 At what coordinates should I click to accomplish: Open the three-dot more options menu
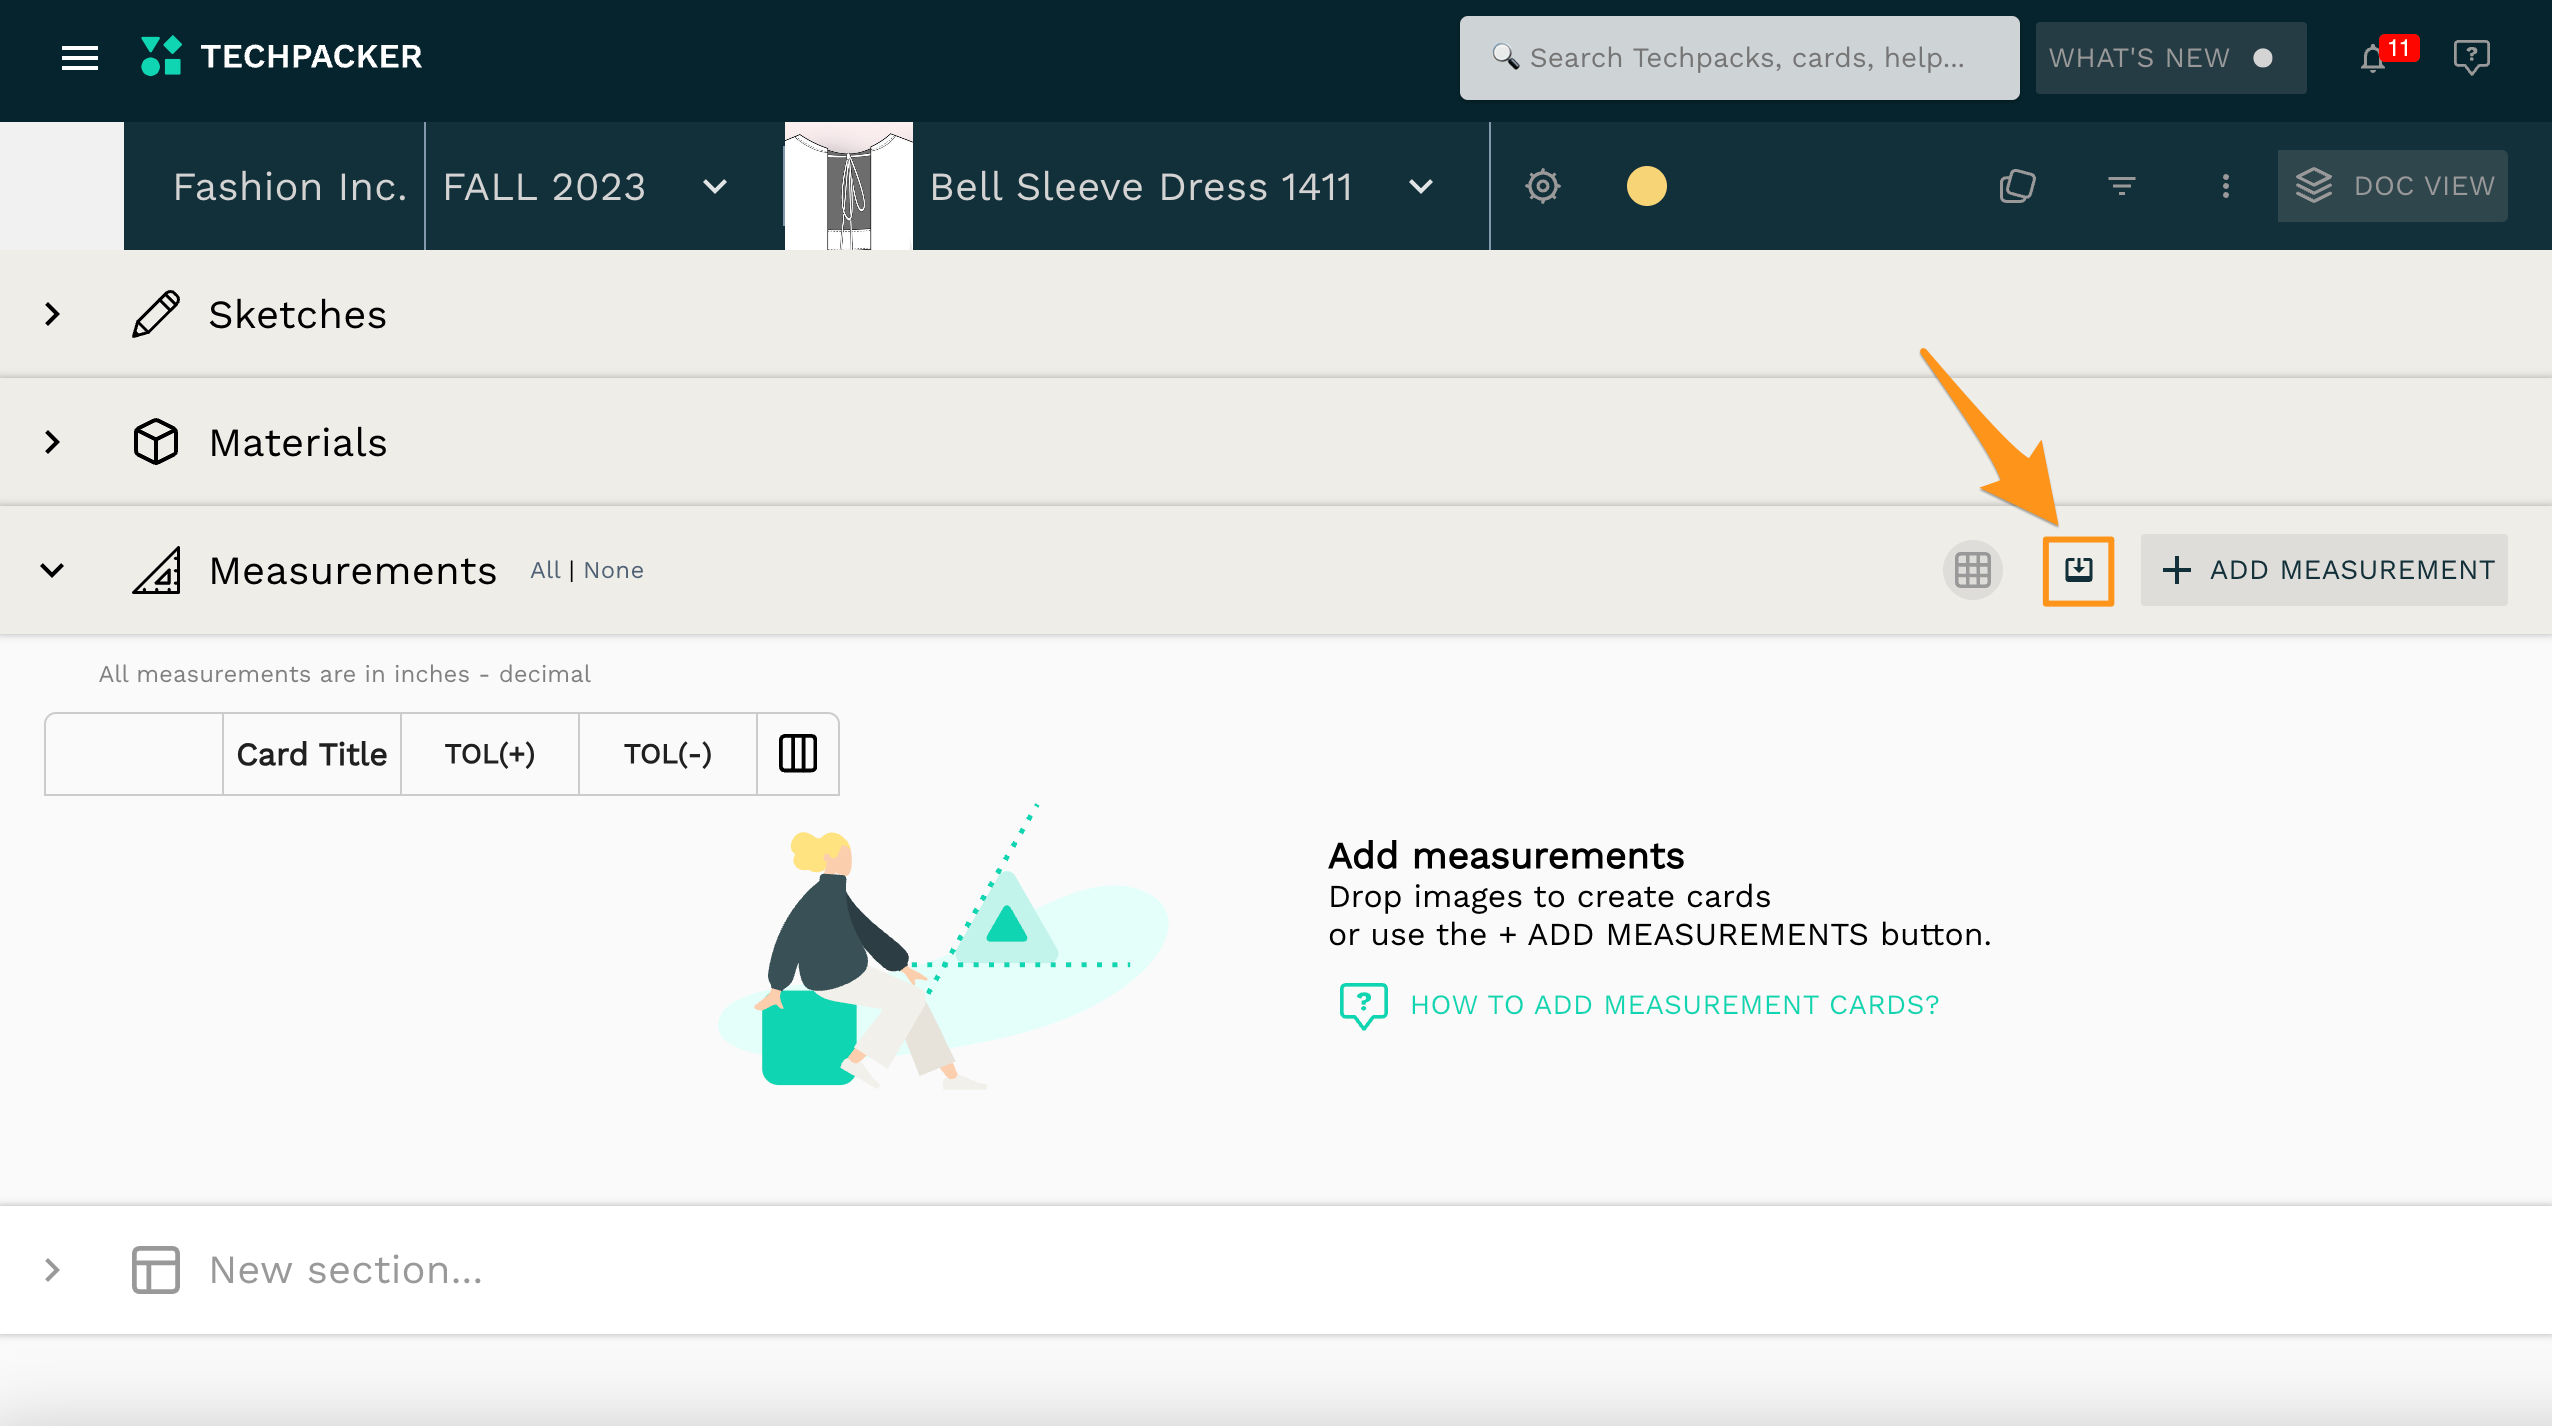pyautogui.click(x=2225, y=186)
